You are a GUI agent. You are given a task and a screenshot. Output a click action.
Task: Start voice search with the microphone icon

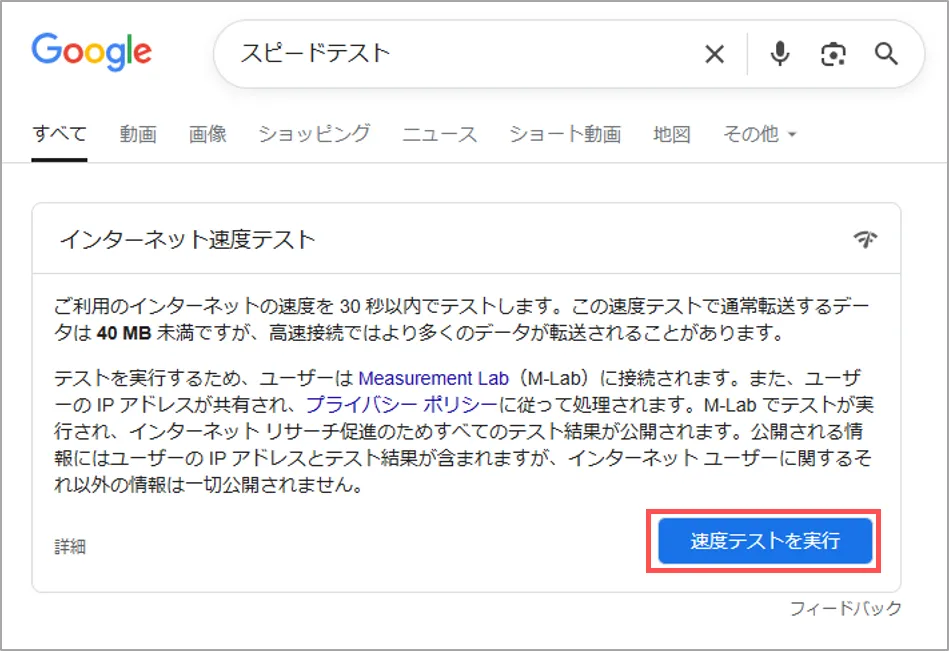[x=780, y=54]
